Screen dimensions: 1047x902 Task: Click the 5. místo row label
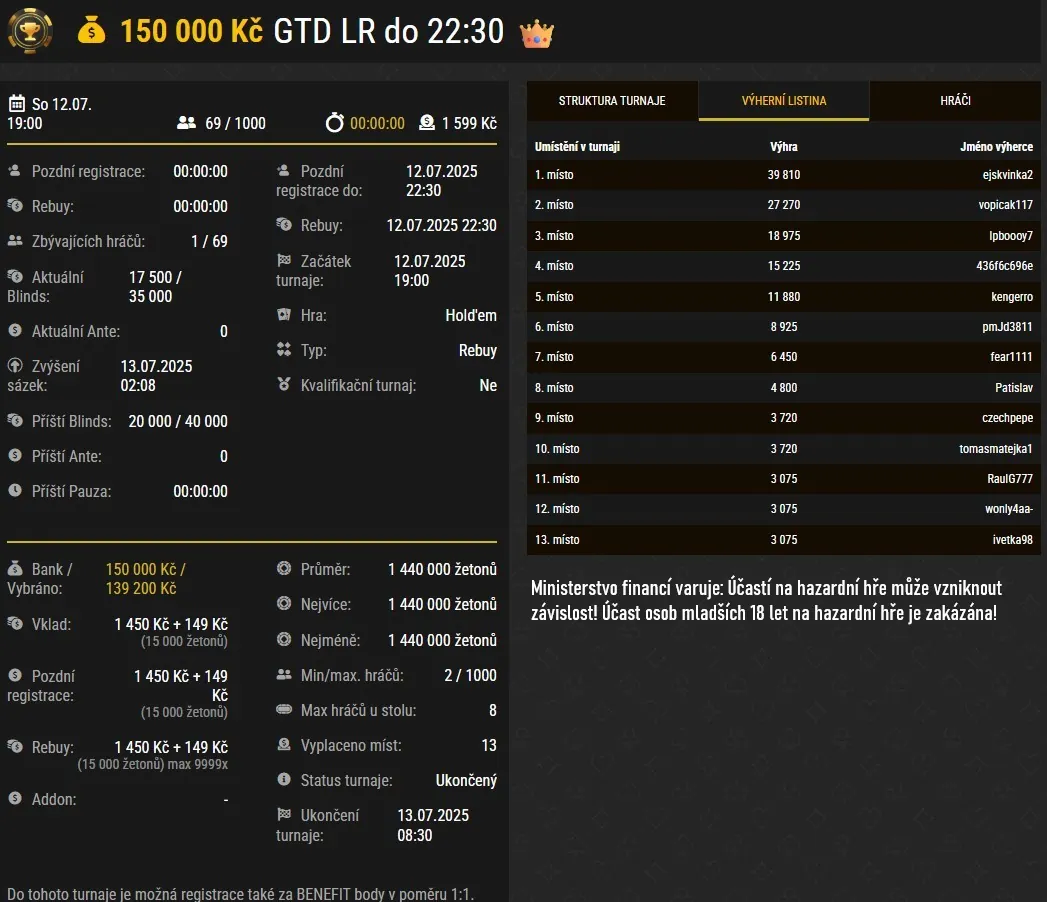[x=554, y=296]
